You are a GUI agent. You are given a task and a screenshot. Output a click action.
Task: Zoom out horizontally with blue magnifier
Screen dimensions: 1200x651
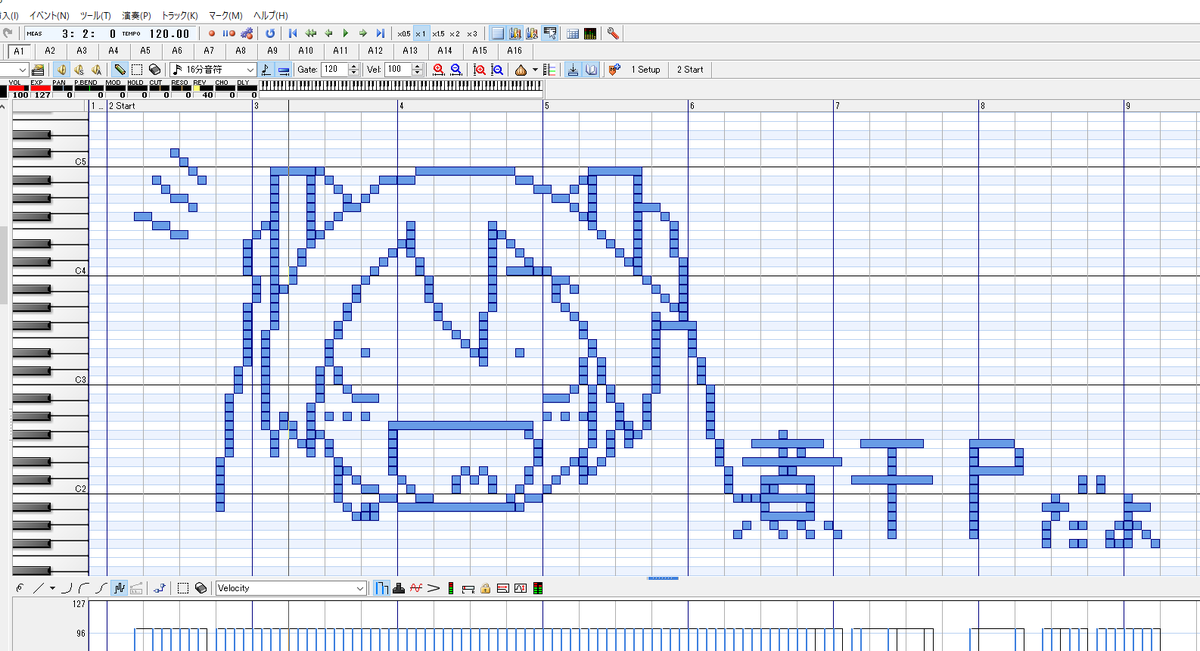click(456, 70)
